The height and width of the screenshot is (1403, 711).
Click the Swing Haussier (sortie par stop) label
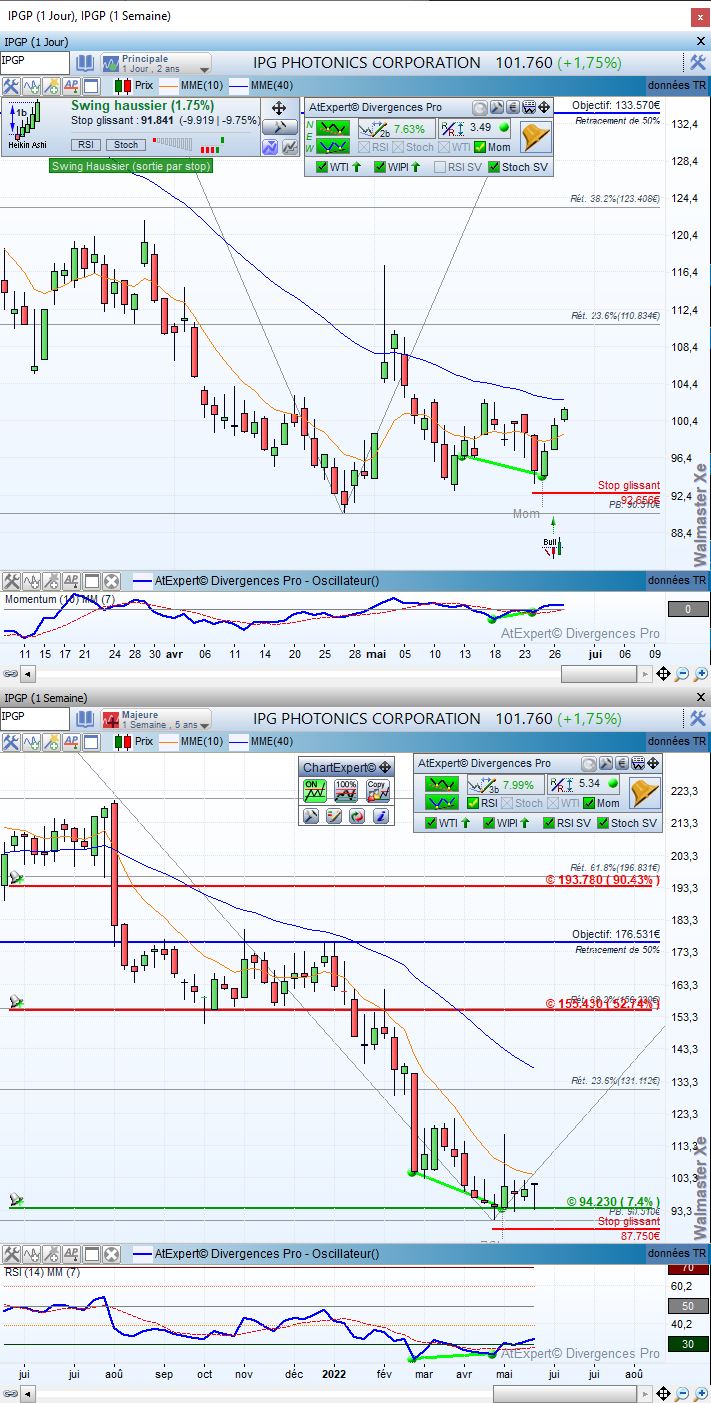[x=131, y=166]
